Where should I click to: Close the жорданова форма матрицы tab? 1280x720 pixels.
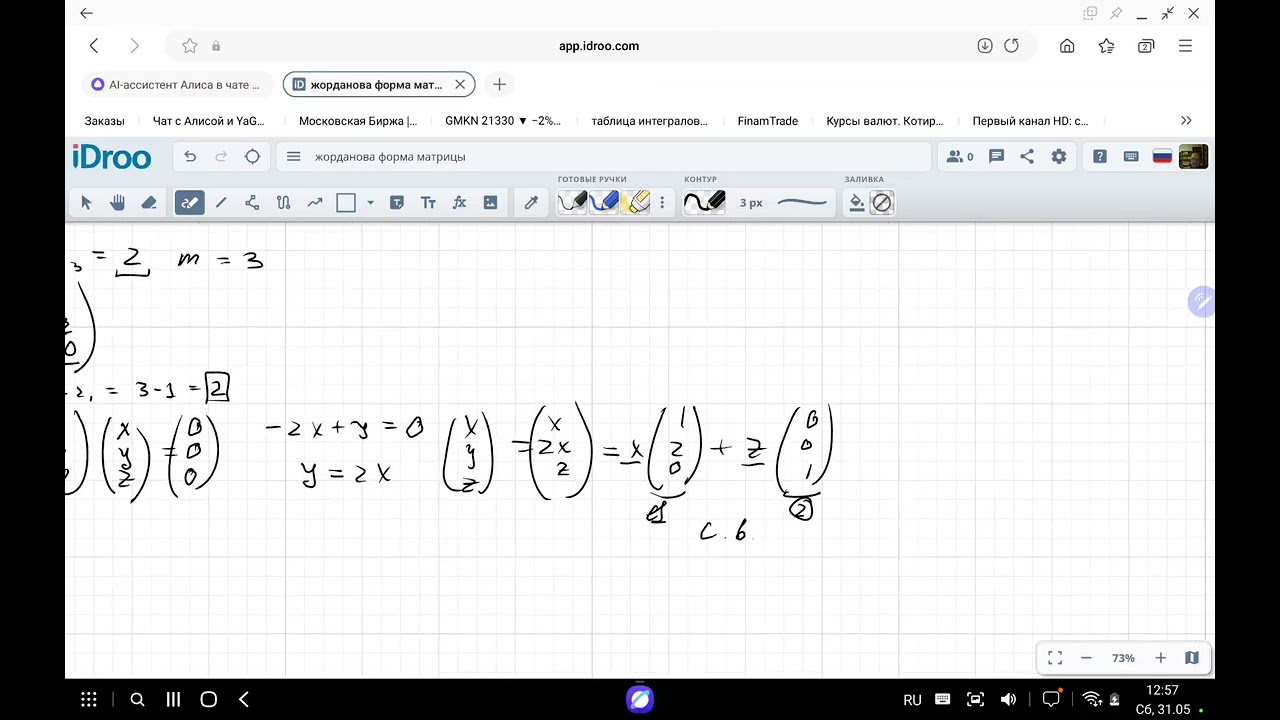[x=460, y=85]
